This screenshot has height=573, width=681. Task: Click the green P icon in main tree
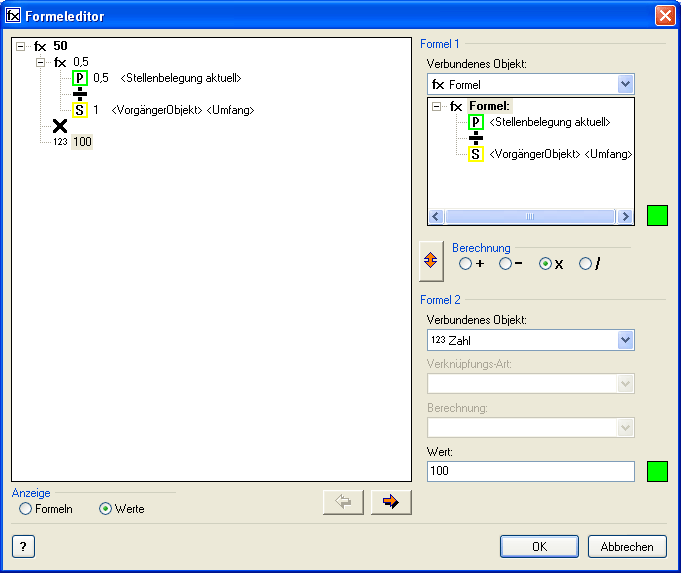(x=80, y=78)
